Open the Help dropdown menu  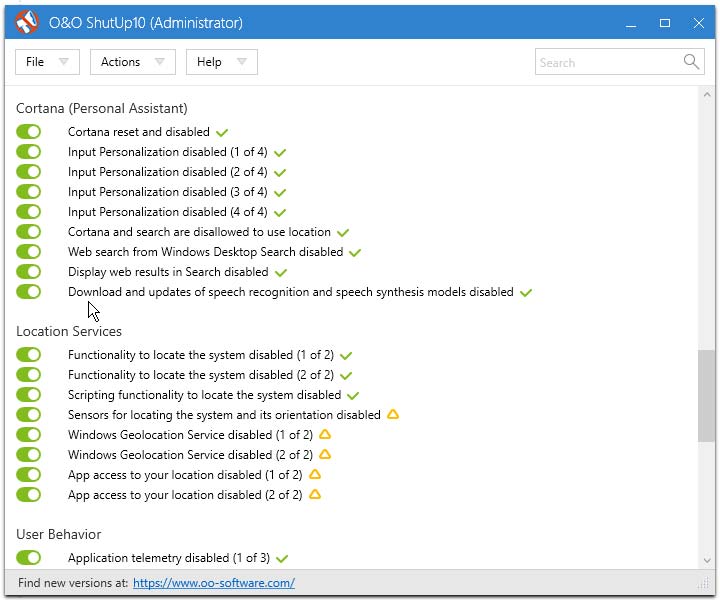tap(222, 62)
